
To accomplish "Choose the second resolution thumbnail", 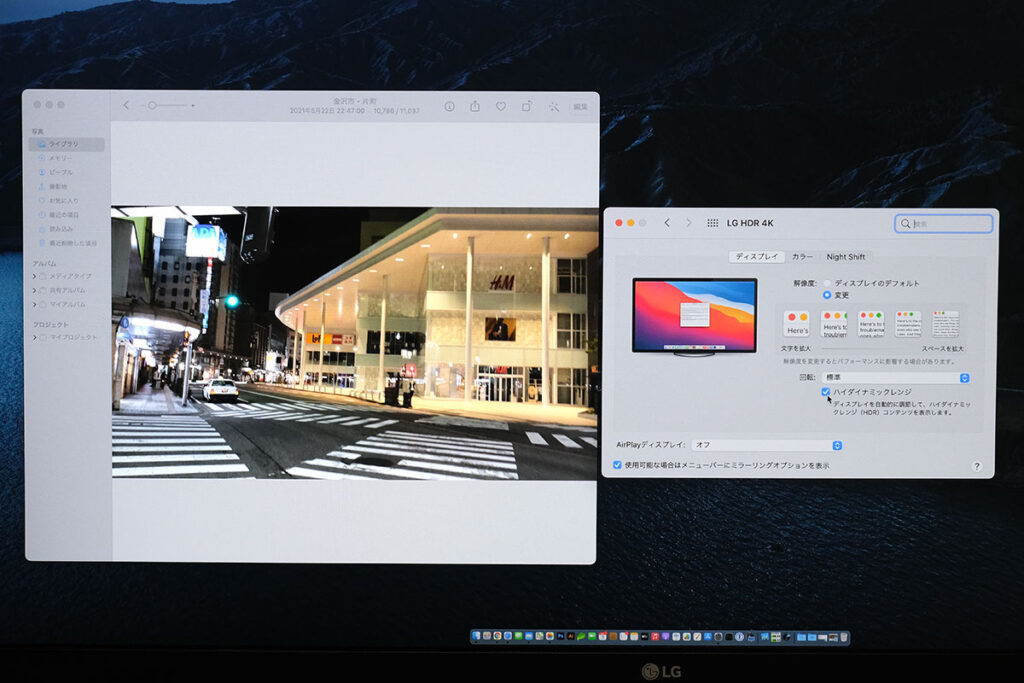I will 834,324.
